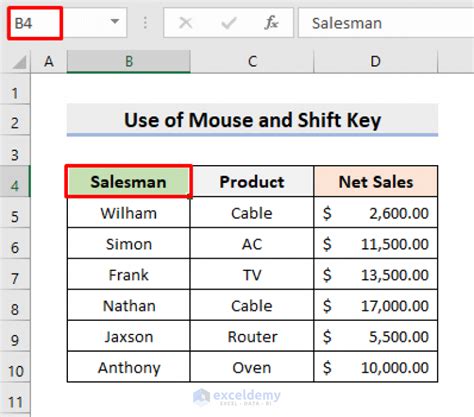Open the Name Box dropdown arrow
This screenshot has width=474, height=417.
tap(115, 22)
